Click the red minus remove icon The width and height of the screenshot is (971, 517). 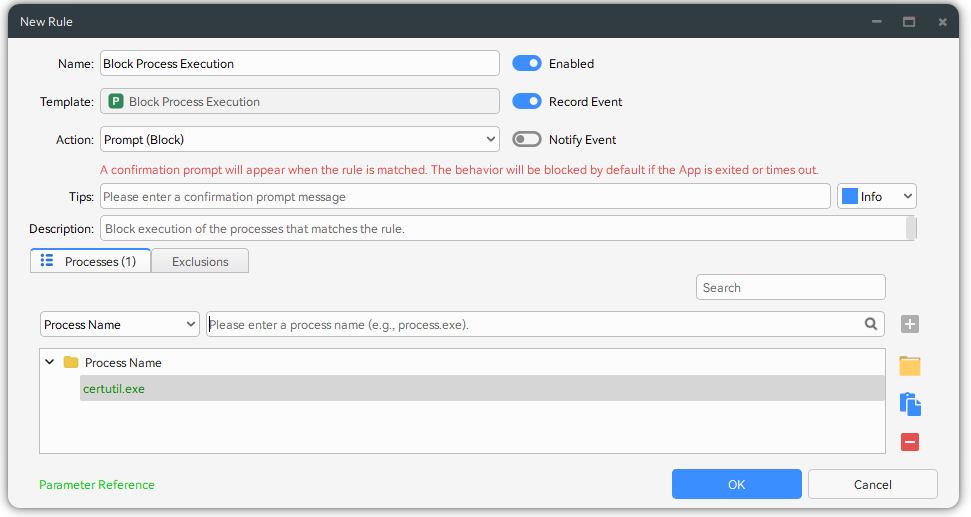click(x=909, y=442)
